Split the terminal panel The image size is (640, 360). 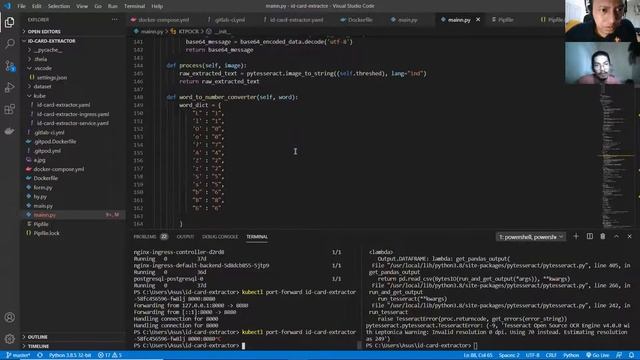click(589, 236)
